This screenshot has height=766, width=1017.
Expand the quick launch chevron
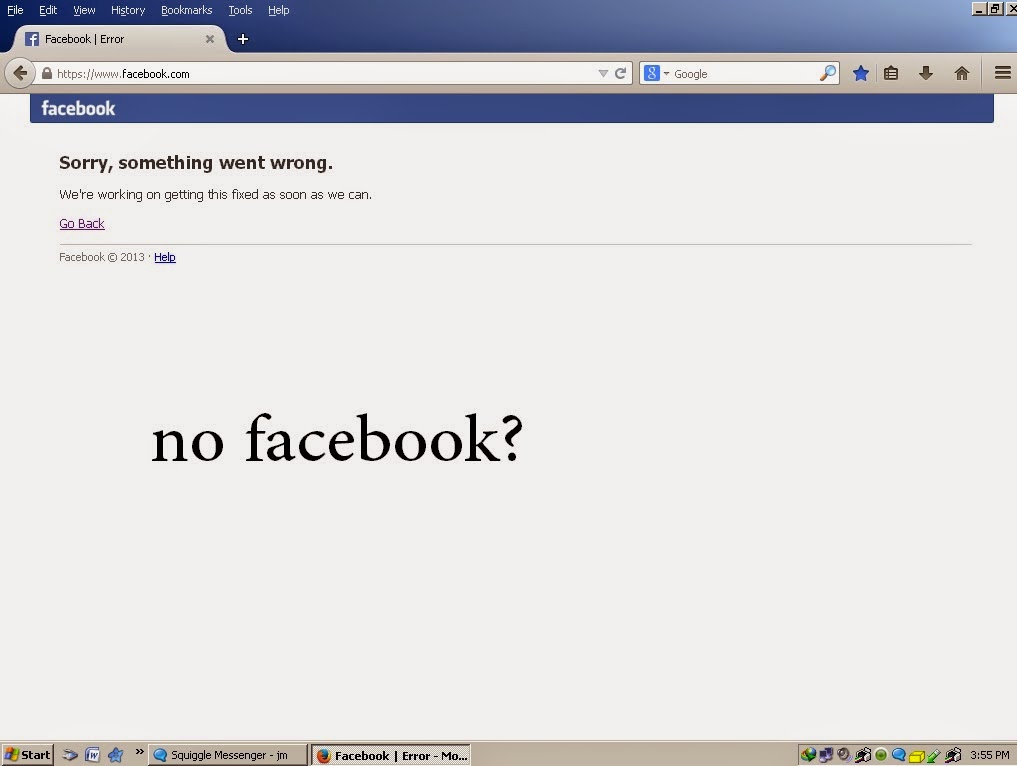(x=139, y=752)
